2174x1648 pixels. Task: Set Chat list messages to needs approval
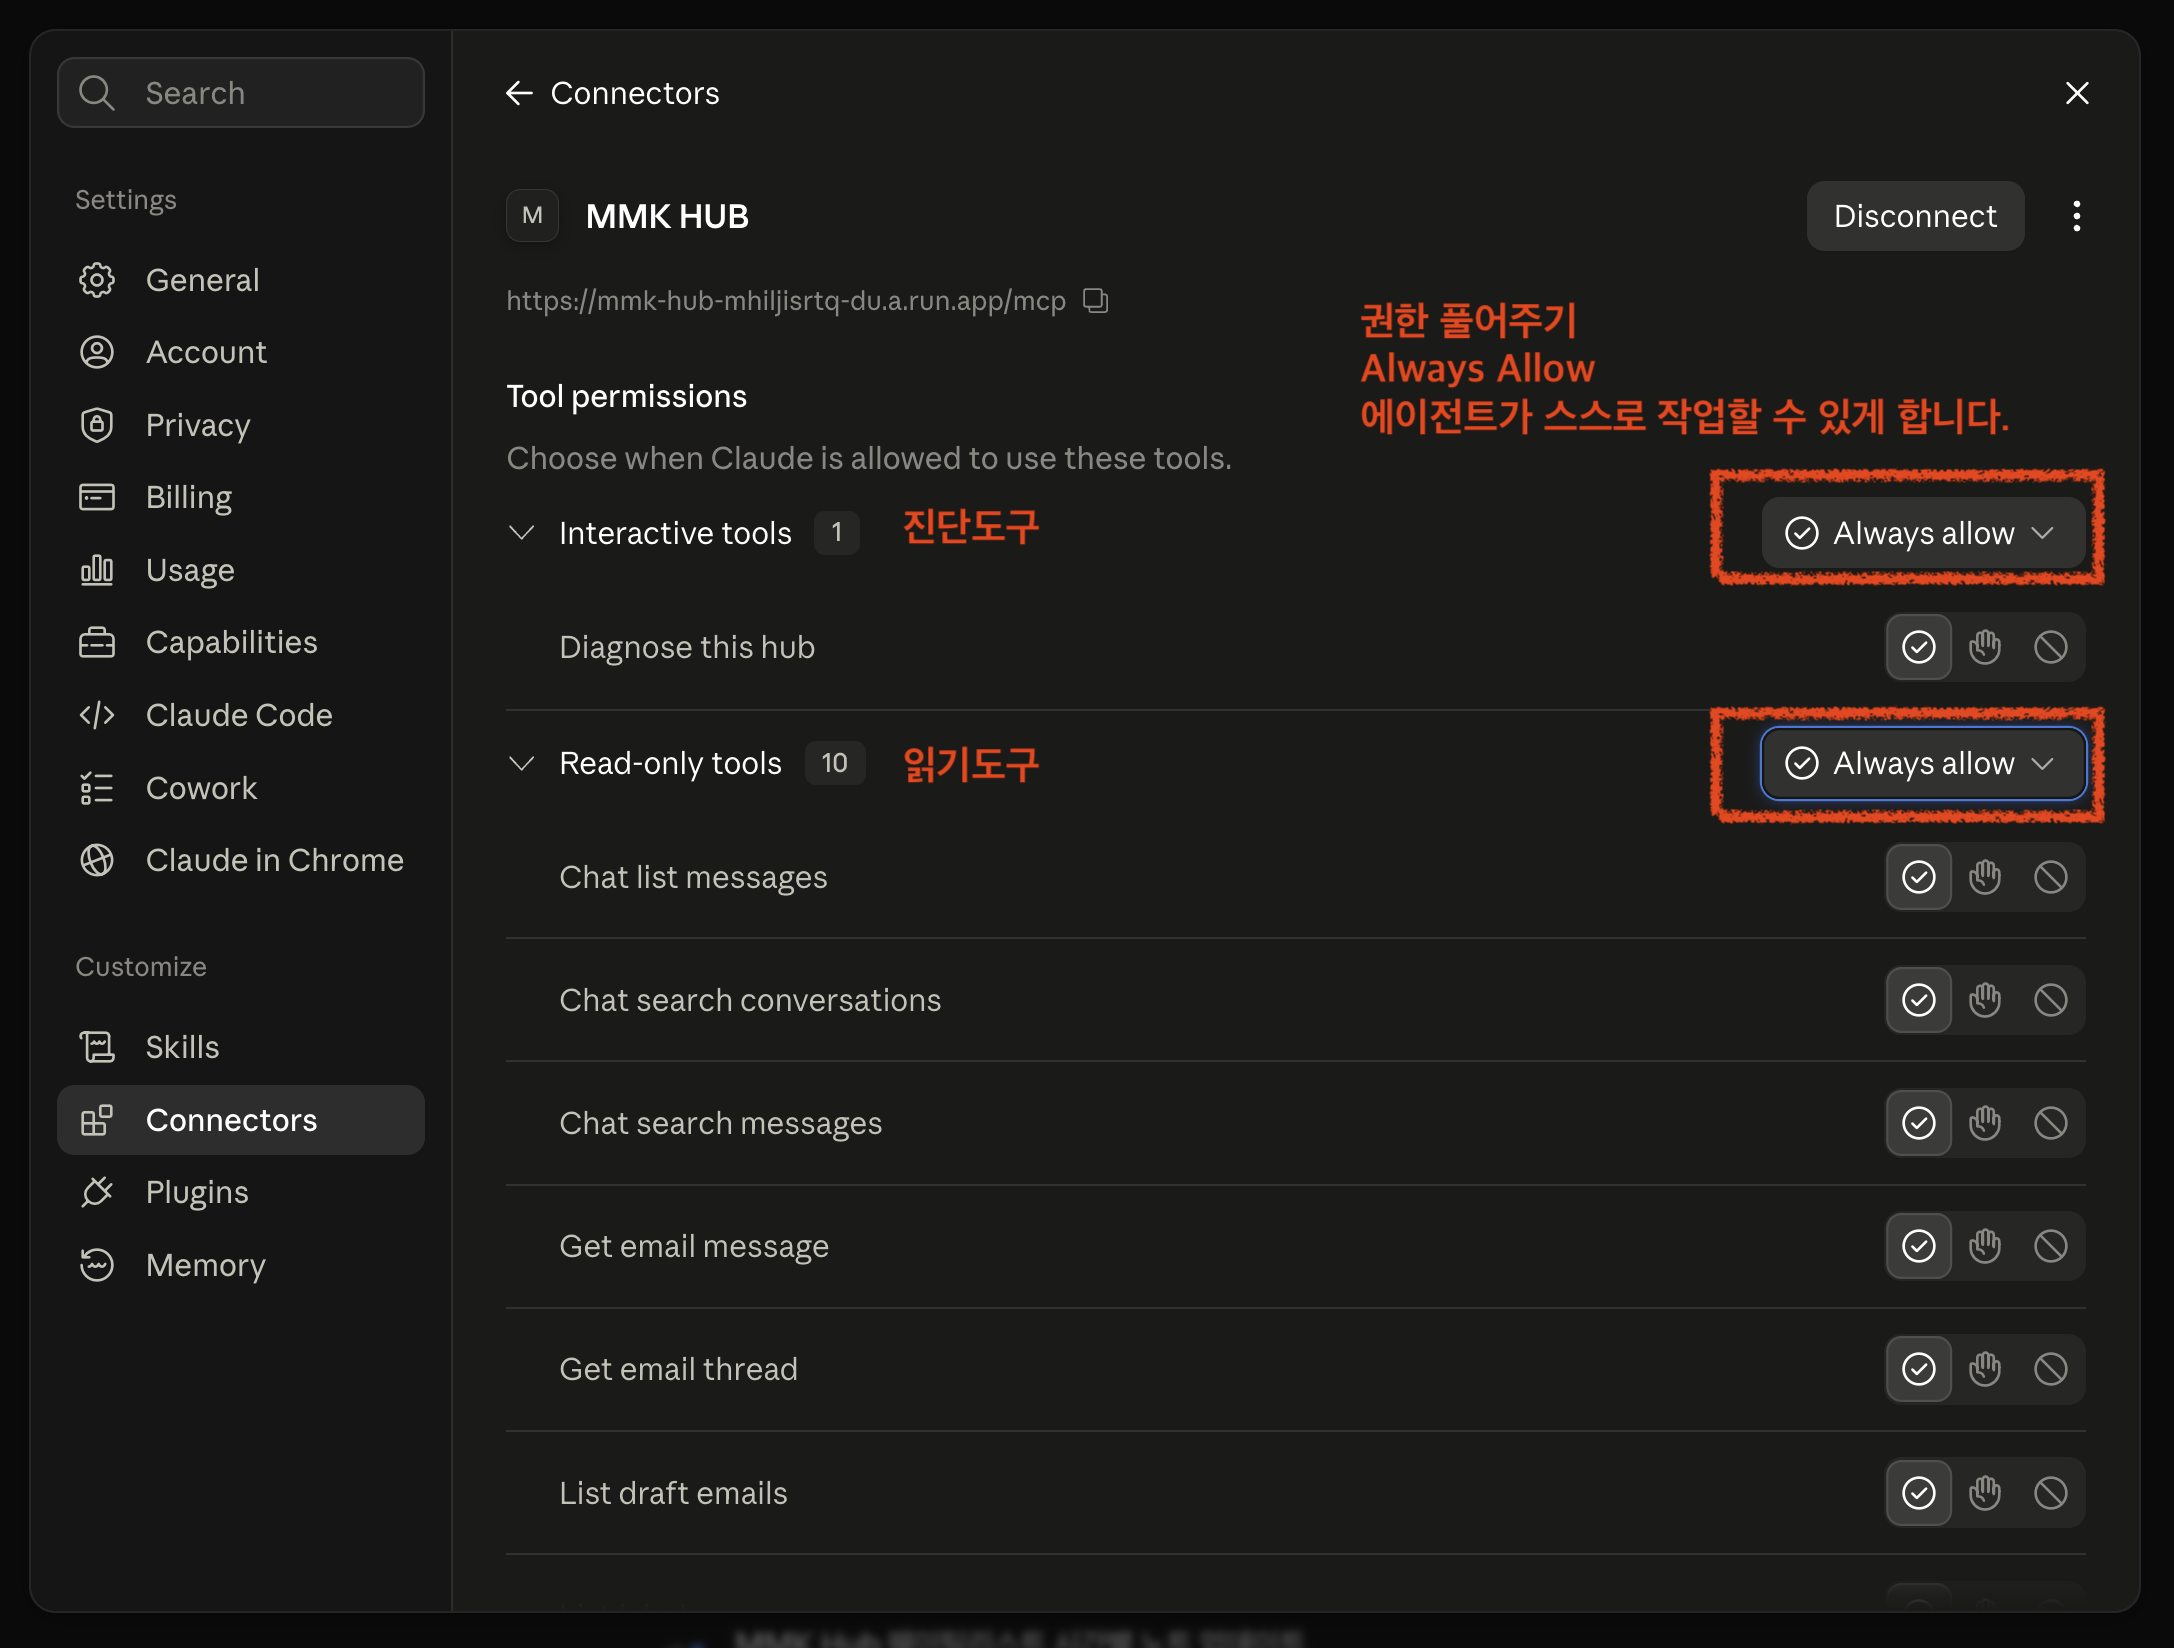(x=1984, y=877)
